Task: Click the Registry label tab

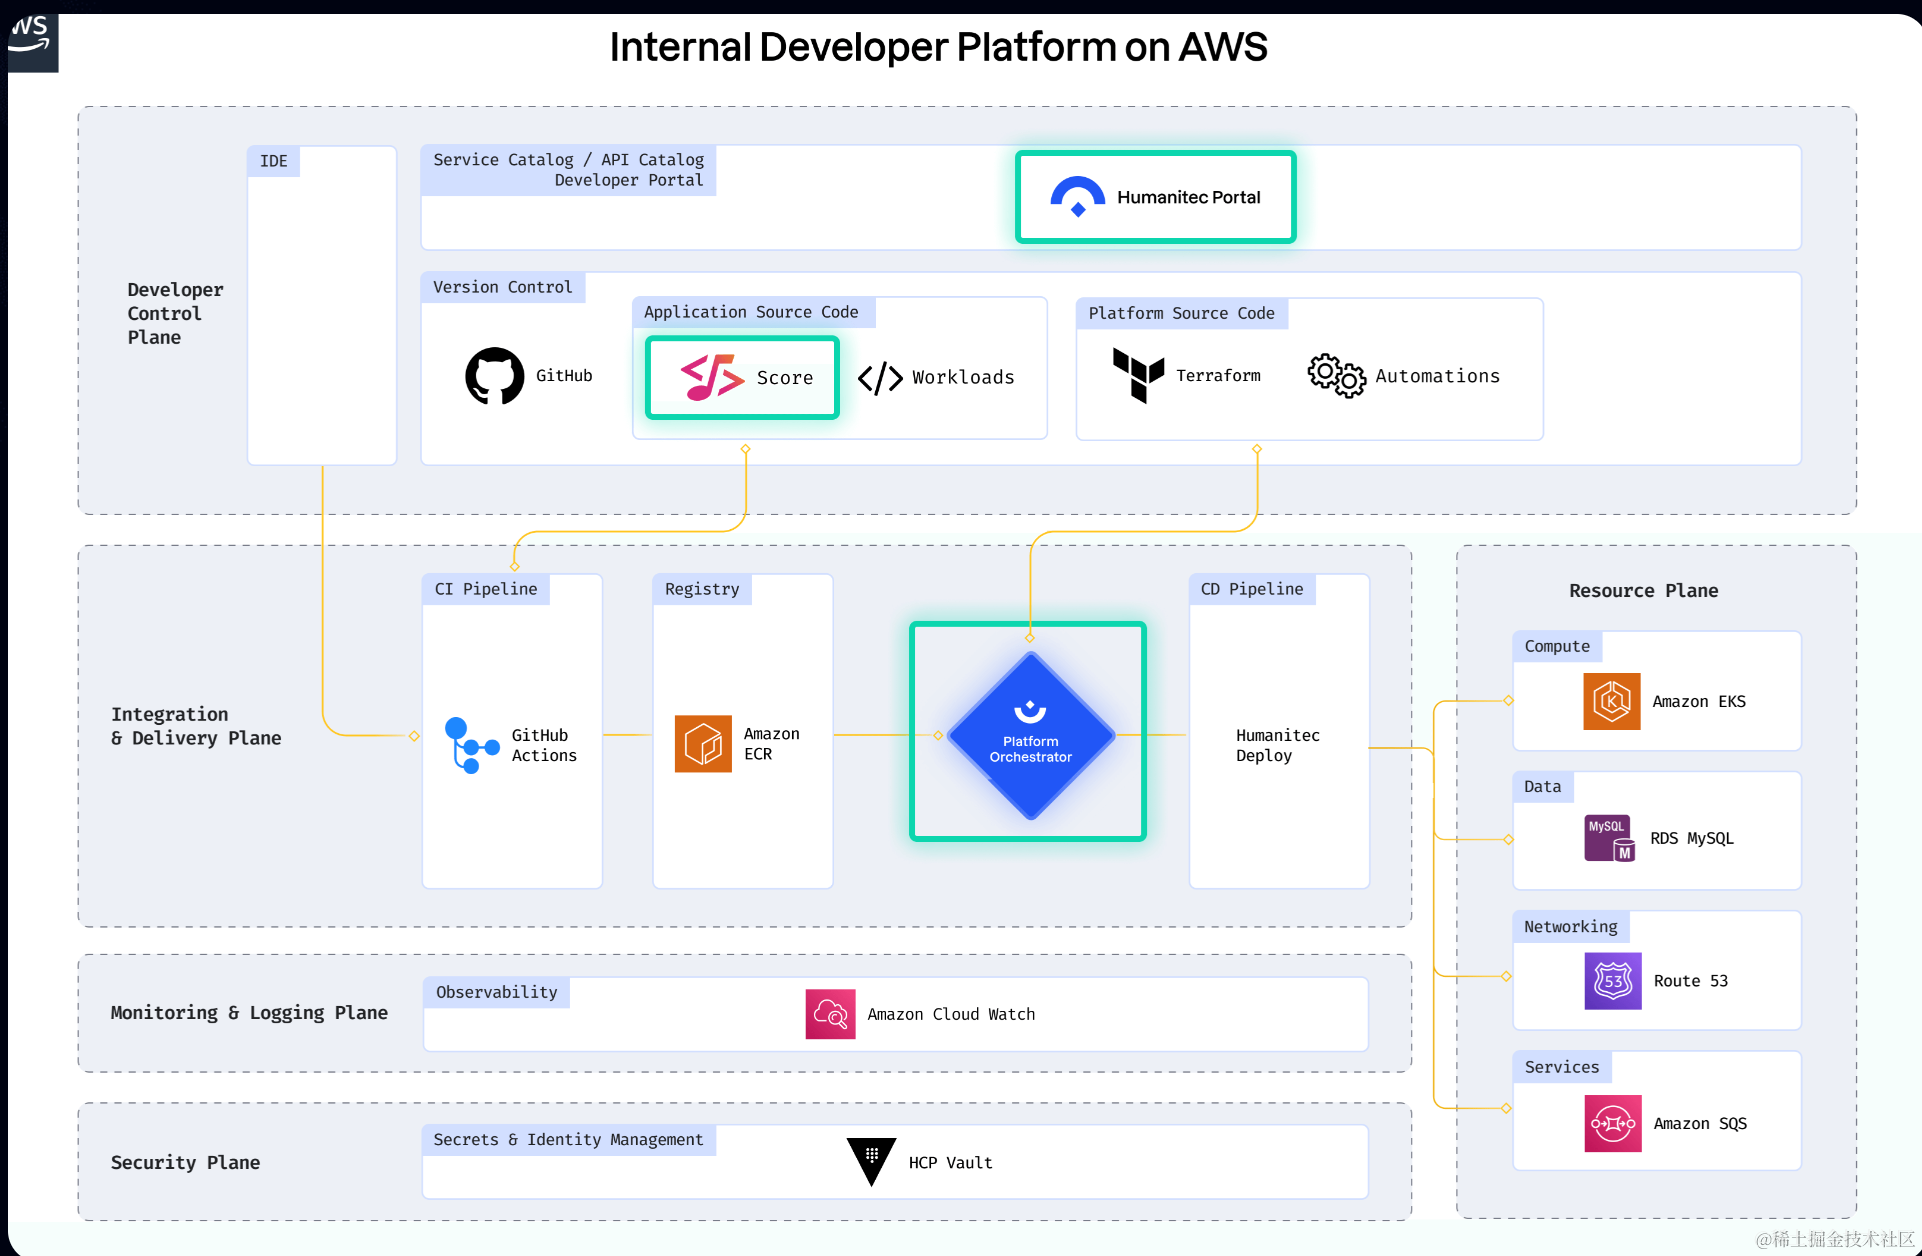Action: (x=702, y=589)
